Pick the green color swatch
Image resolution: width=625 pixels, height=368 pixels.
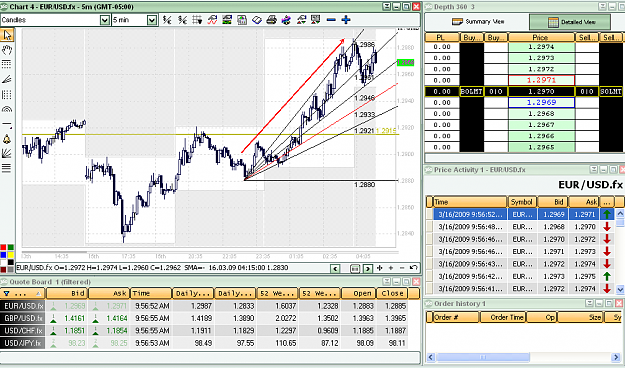(10, 248)
